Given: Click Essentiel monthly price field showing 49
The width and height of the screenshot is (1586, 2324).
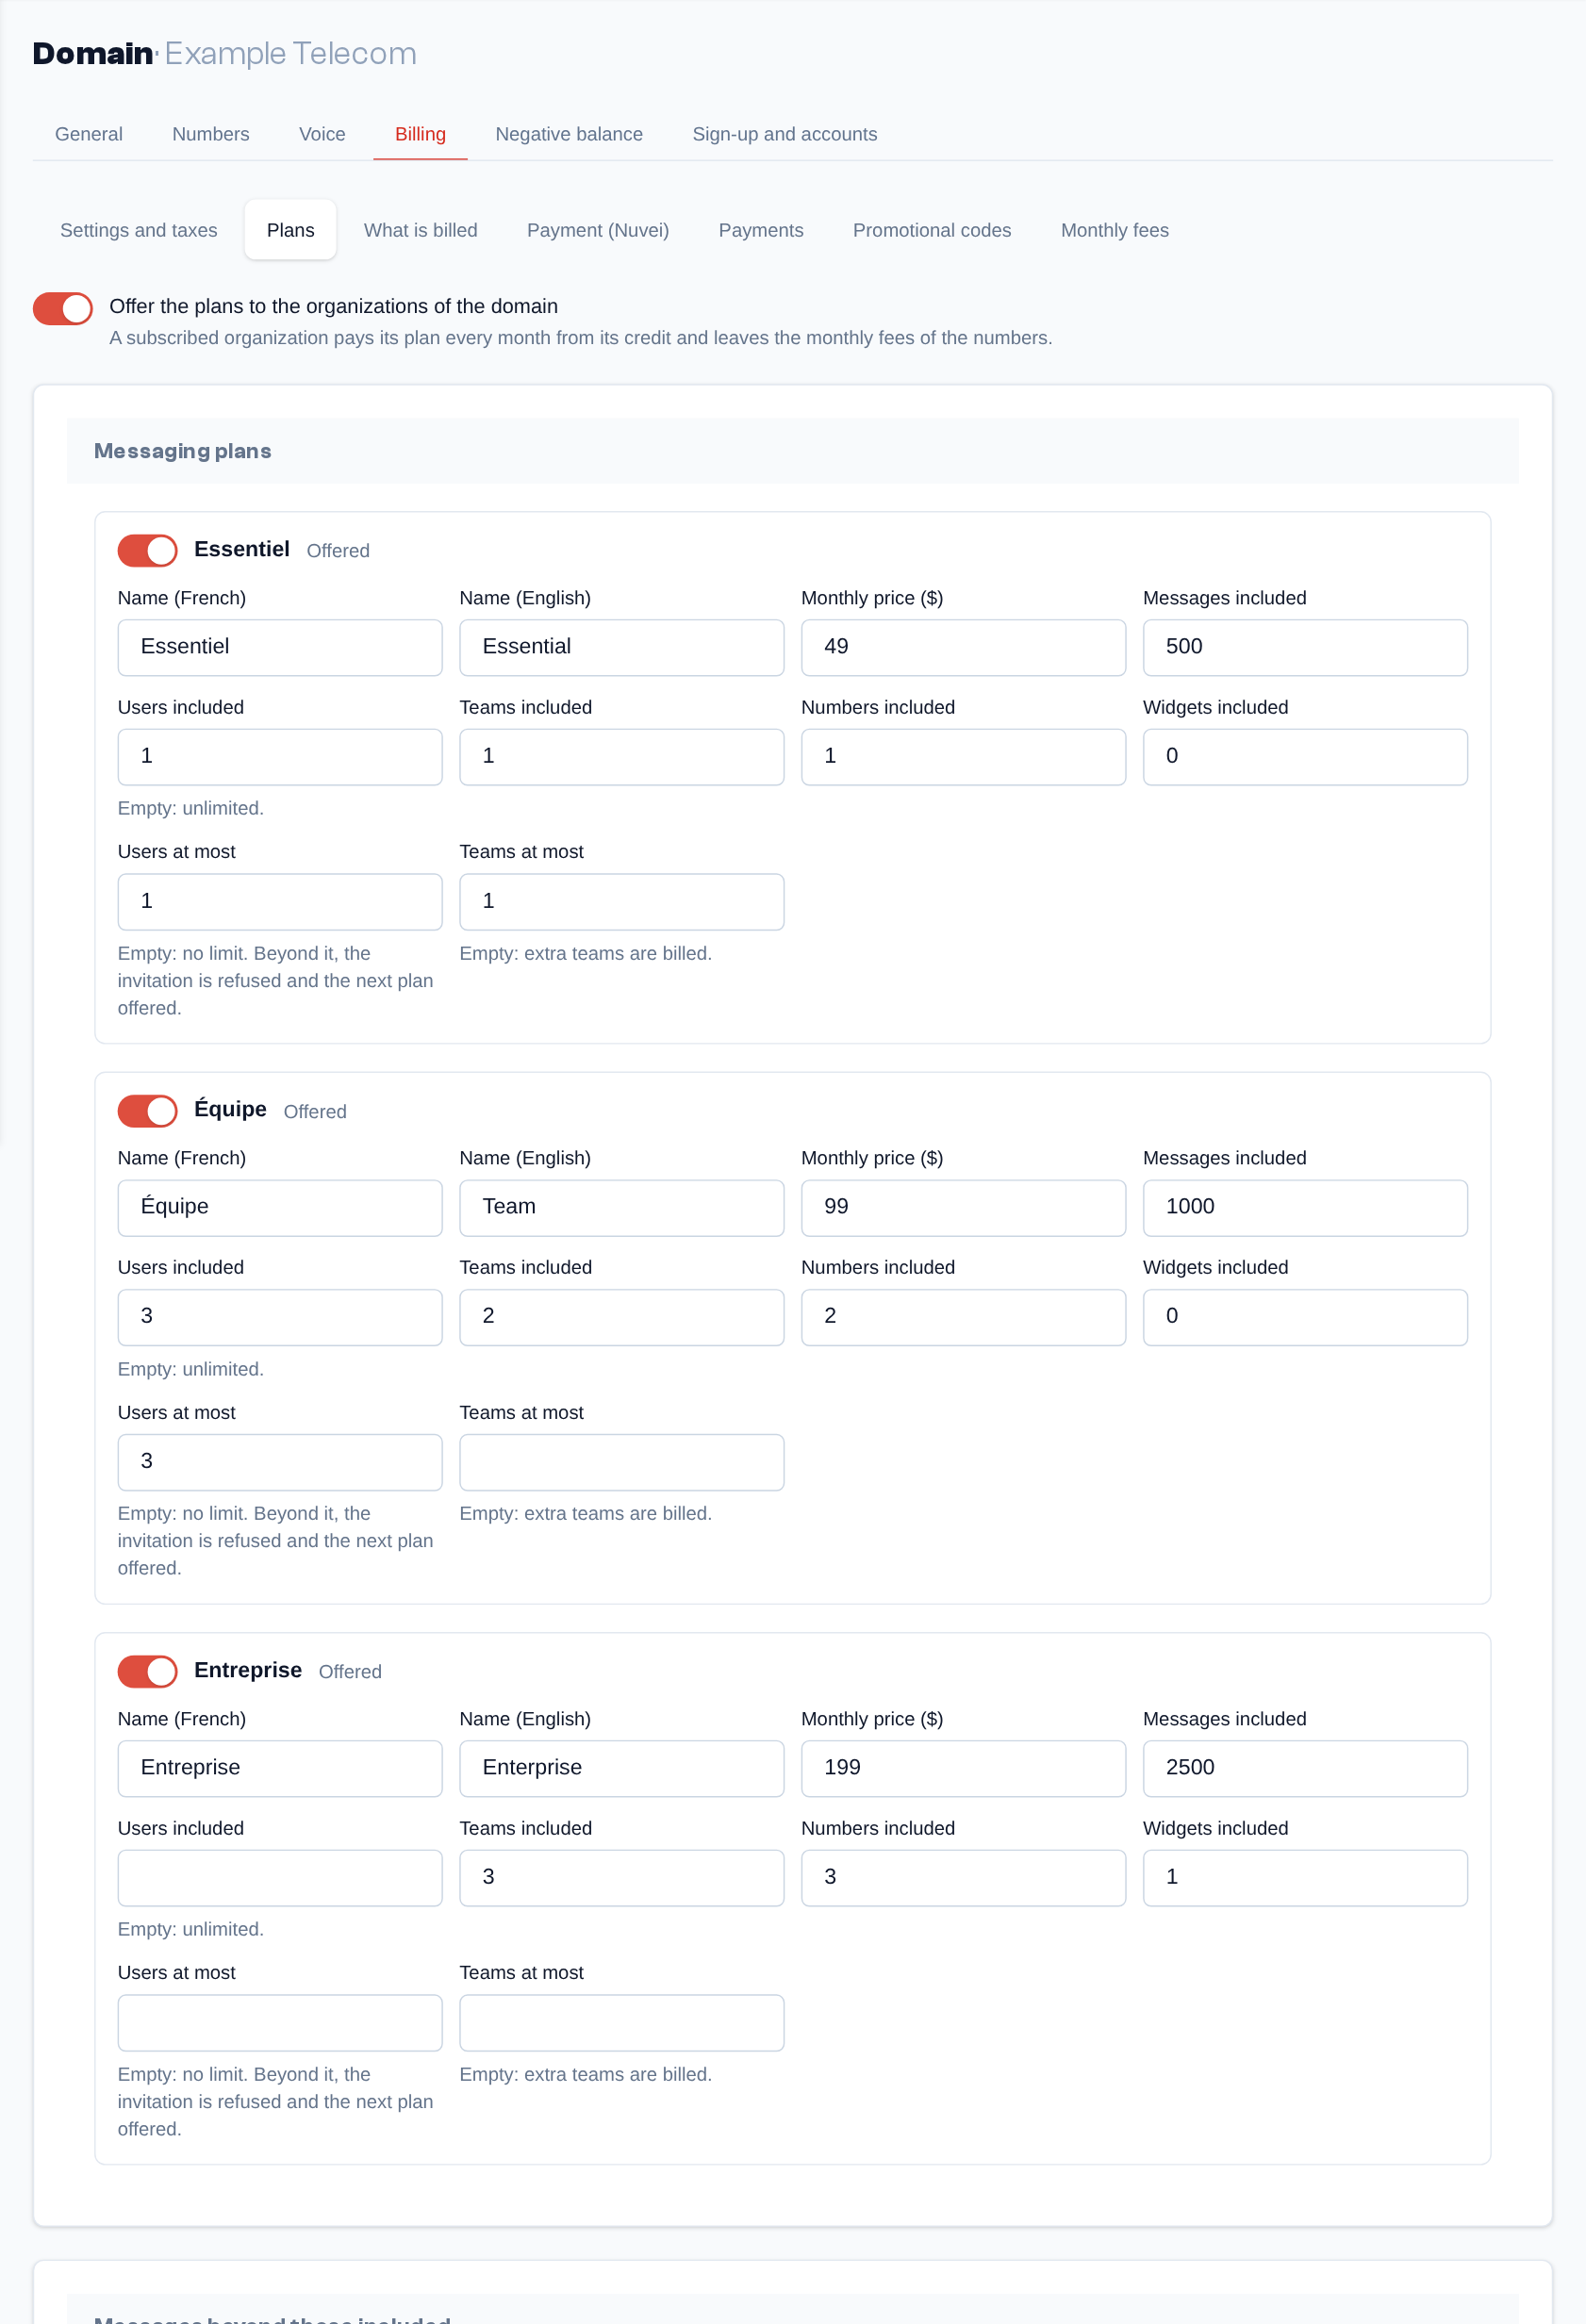Looking at the screenshot, I should (964, 647).
